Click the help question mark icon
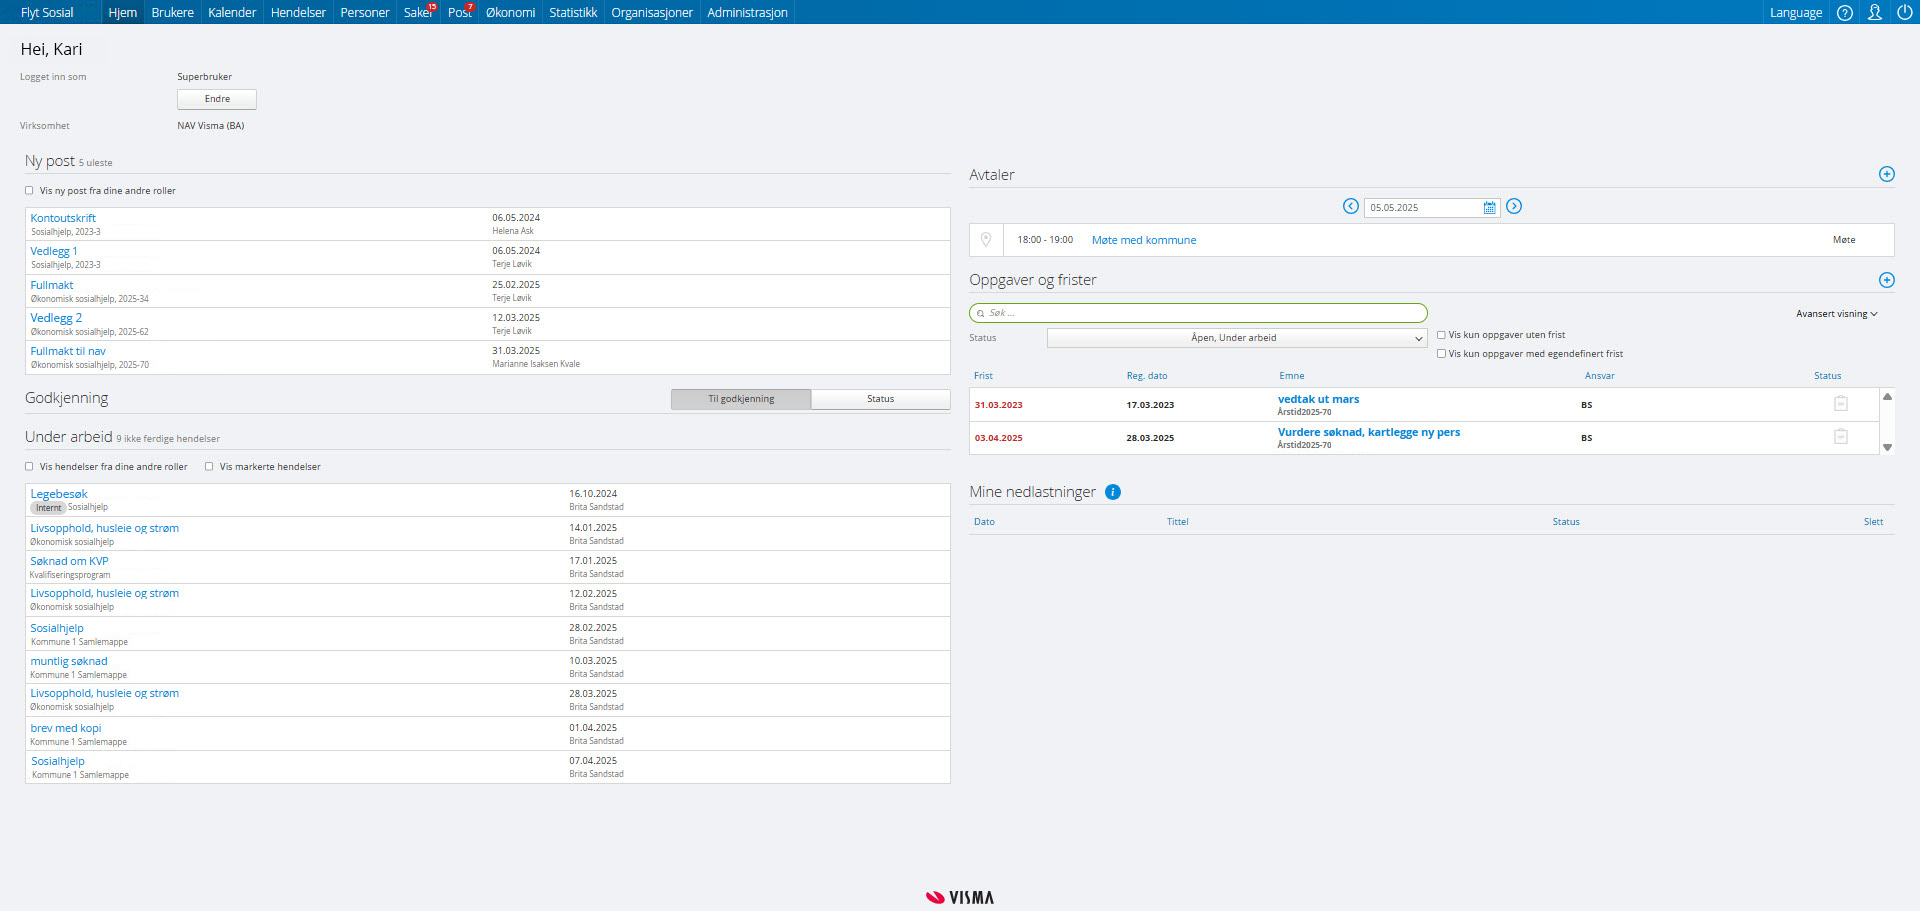This screenshot has height=911, width=1920. tap(1845, 13)
